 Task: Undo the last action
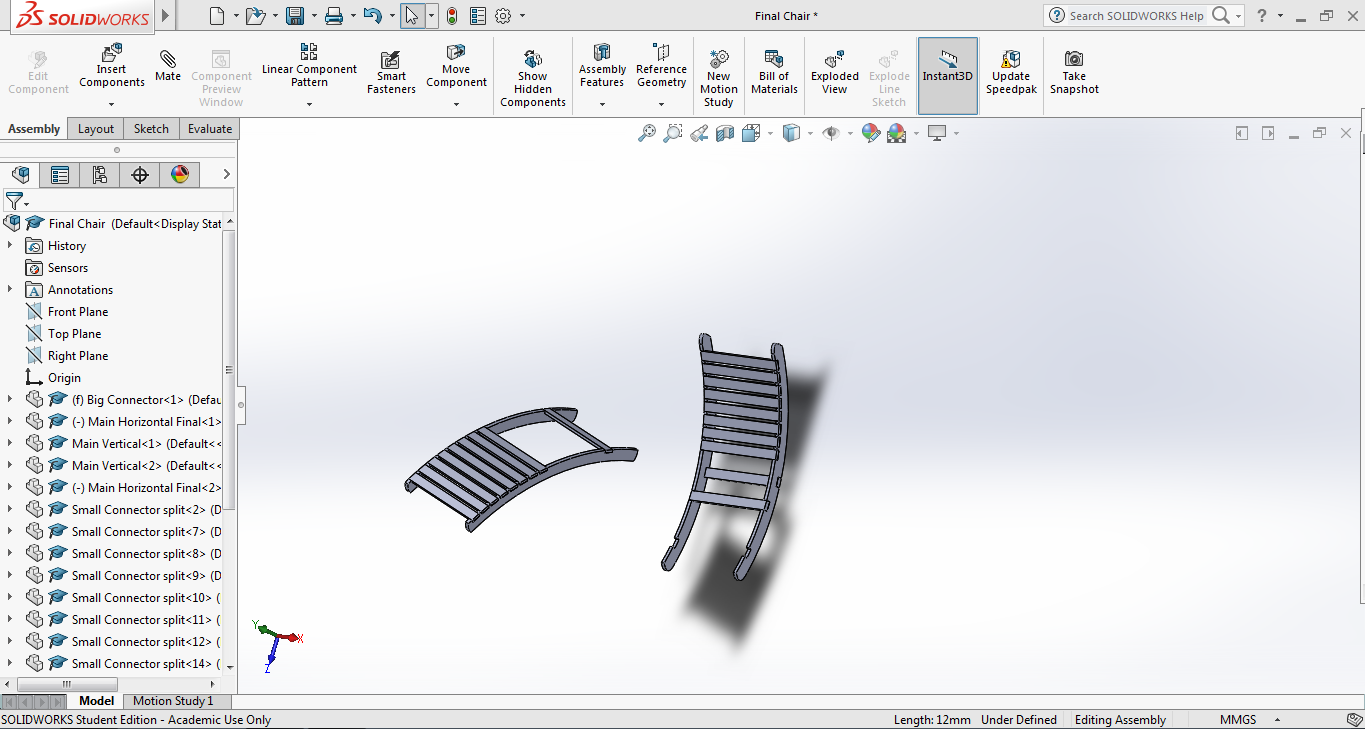click(x=372, y=16)
